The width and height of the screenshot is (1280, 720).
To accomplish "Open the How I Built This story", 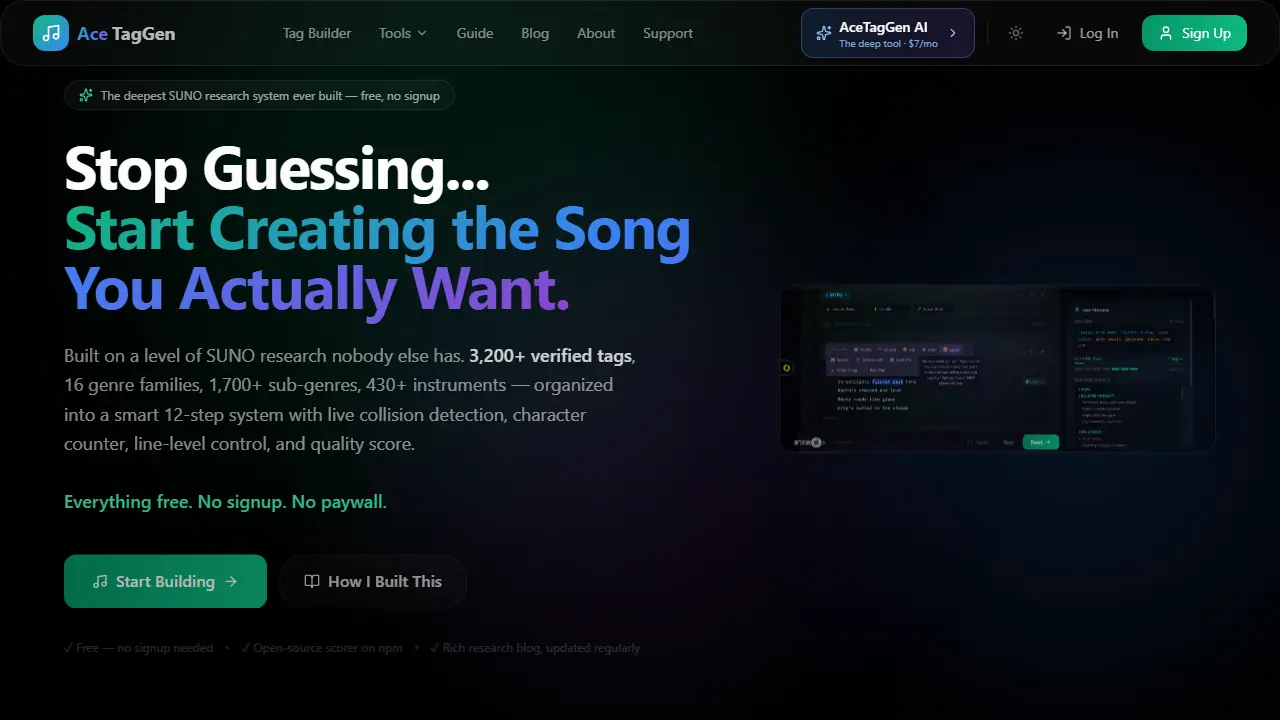I will pyautogui.click(x=373, y=581).
